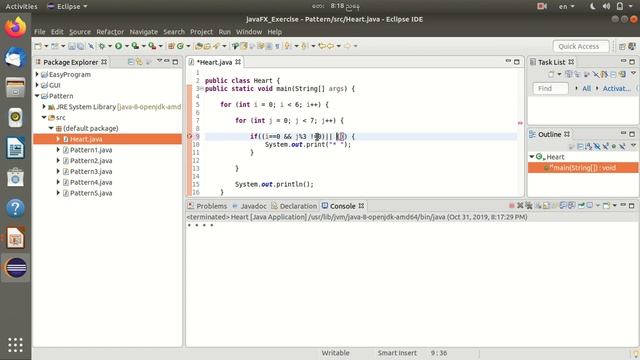Open the Run button's dropdown arrow

pos(127,46)
